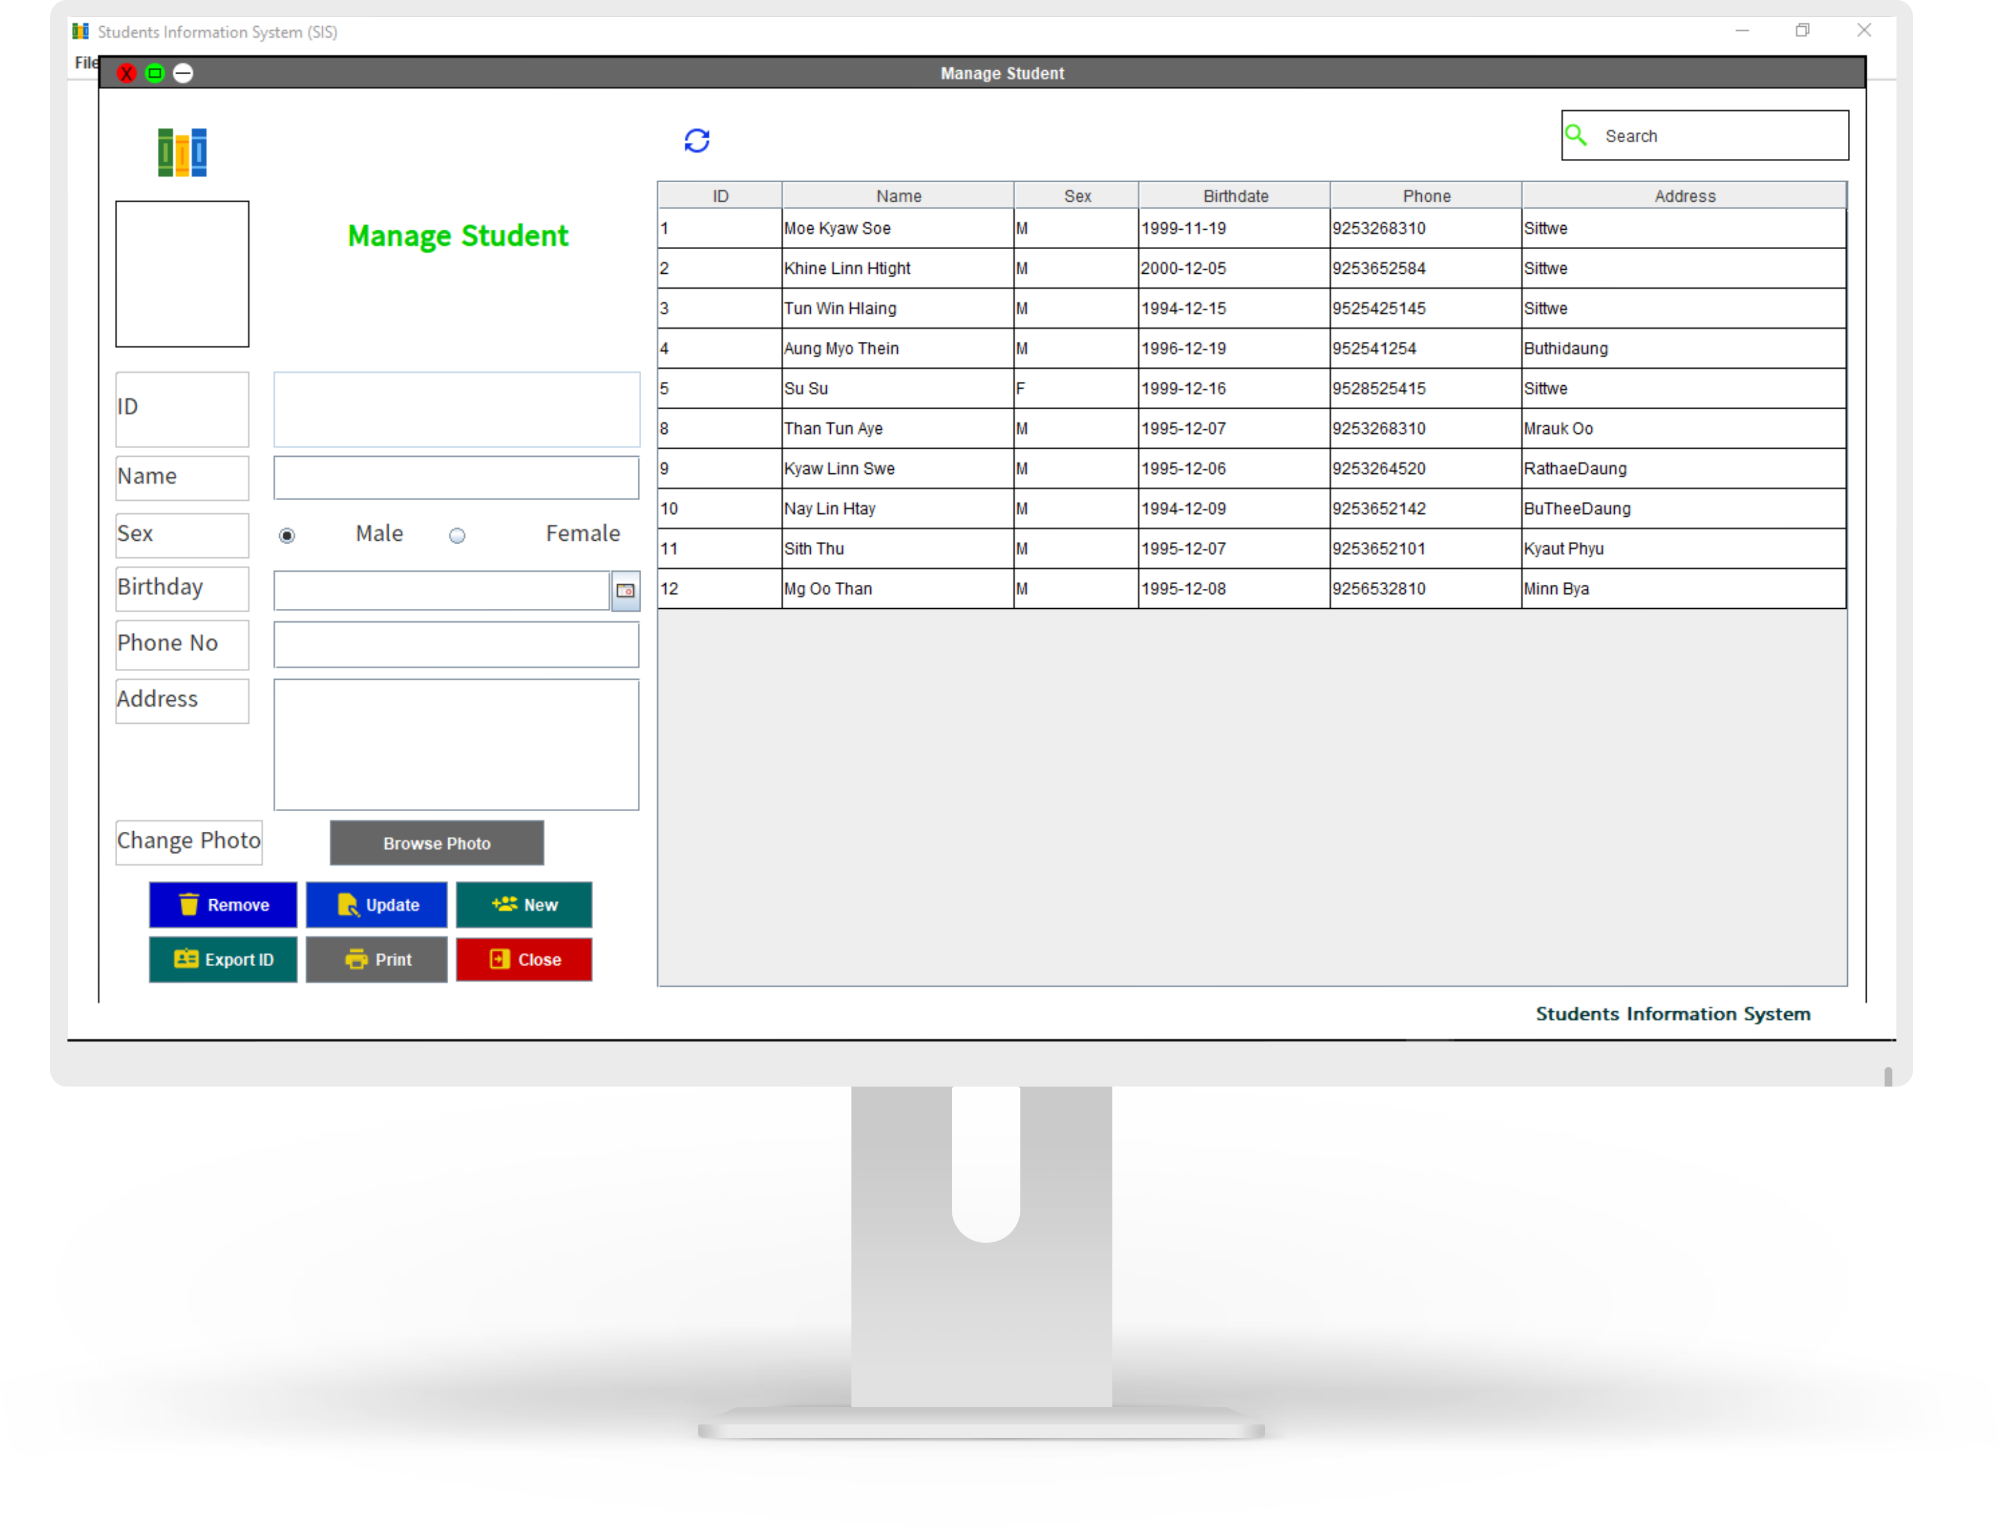This screenshot has width=2000, height=1527.
Task: Click the green search magnifier icon
Action: (x=1577, y=135)
